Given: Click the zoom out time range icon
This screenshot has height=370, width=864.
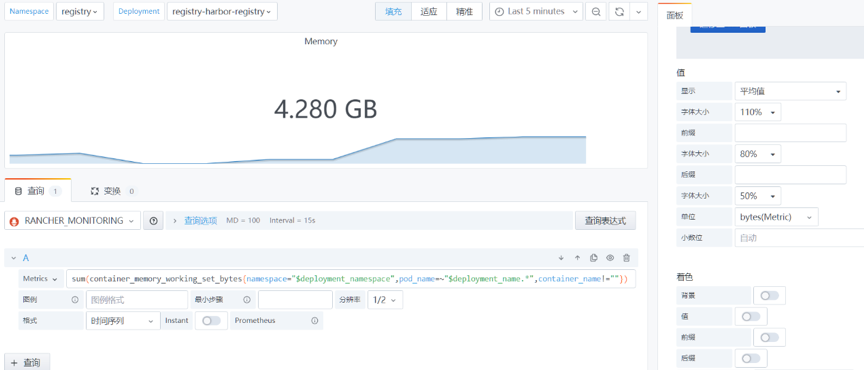Looking at the screenshot, I should pyautogui.click(x=596, y=12).
